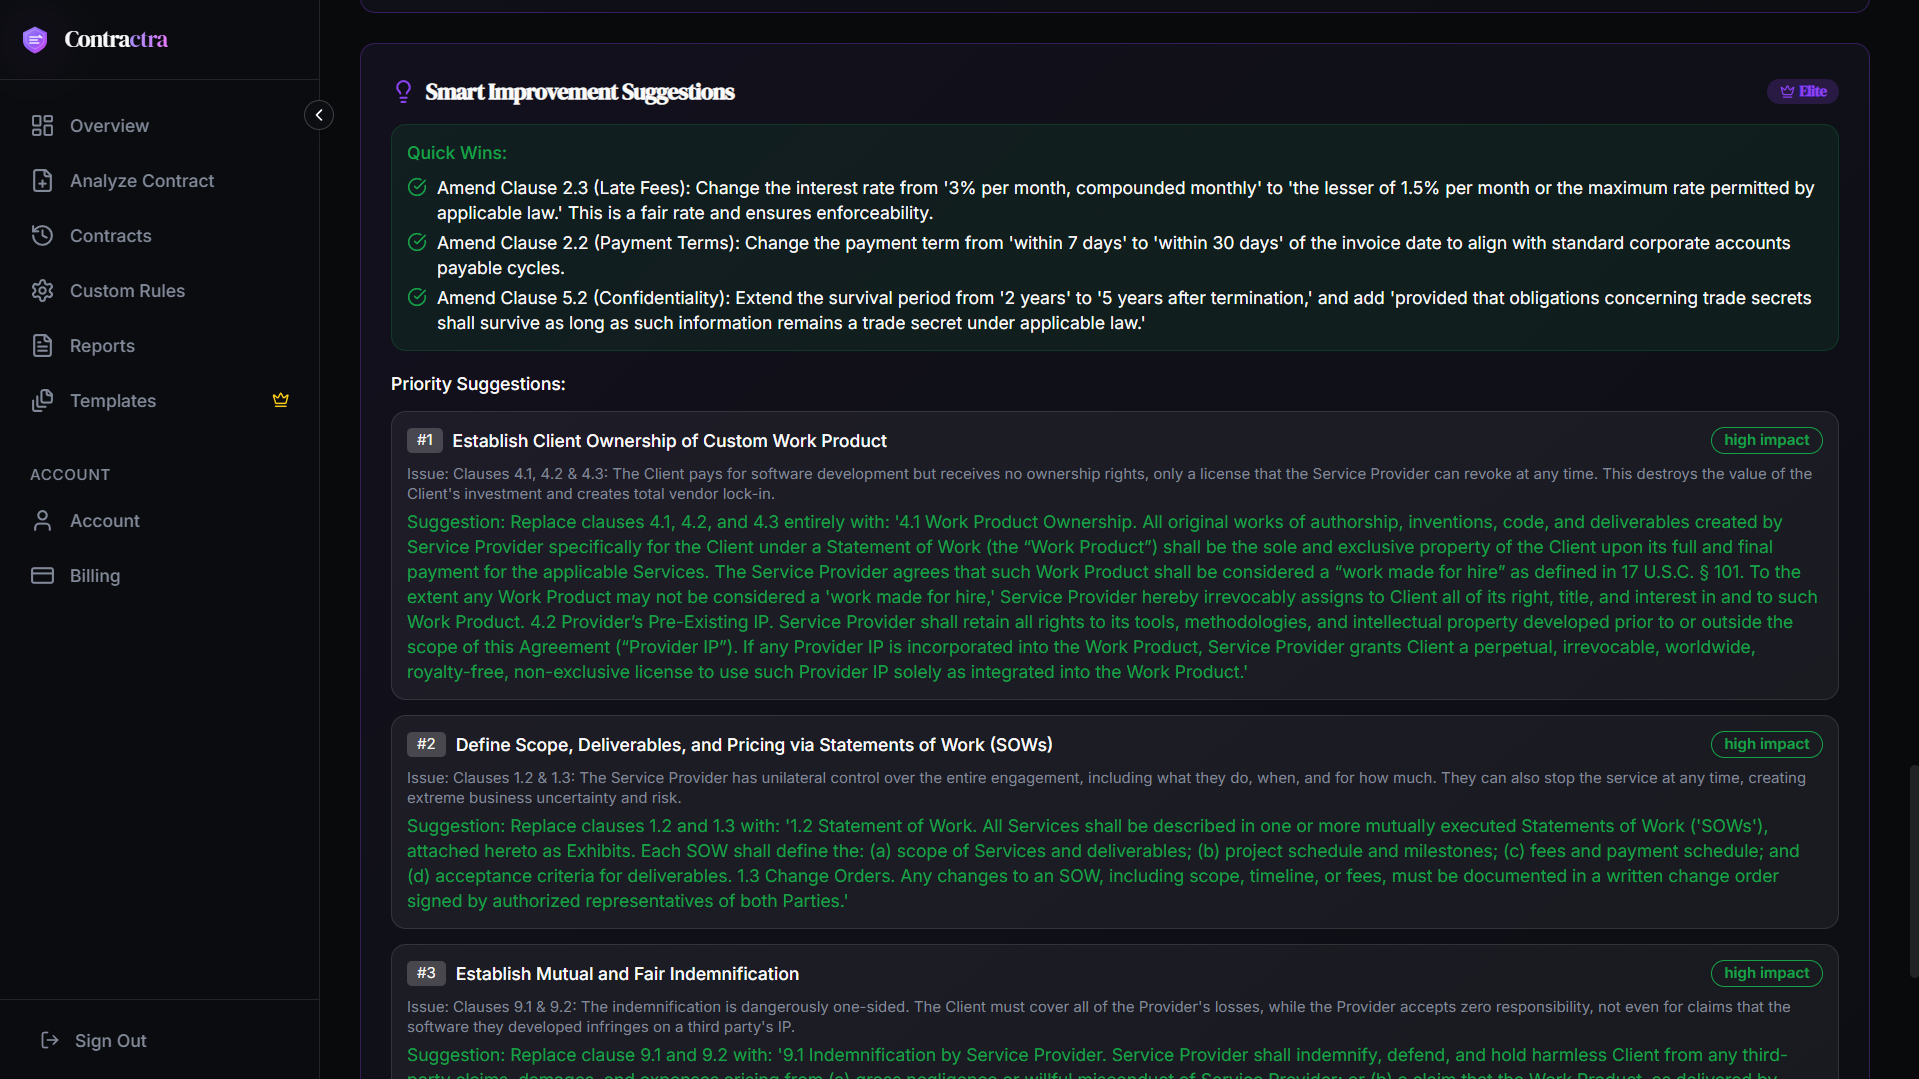Click the Analyze Contract document icon
The height and width of the screenshot is (1079, 1919).
point(42,180)
